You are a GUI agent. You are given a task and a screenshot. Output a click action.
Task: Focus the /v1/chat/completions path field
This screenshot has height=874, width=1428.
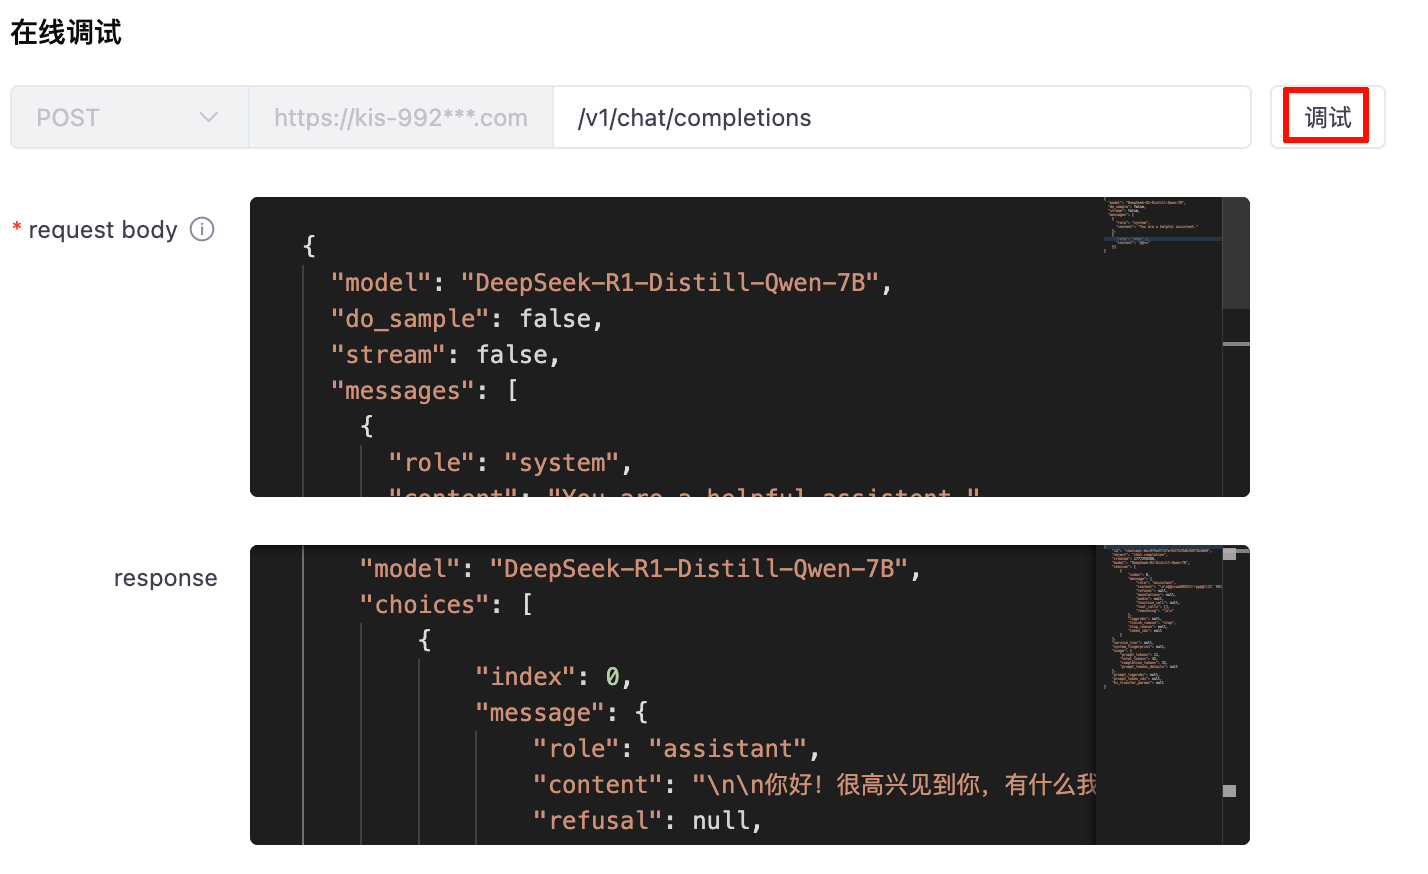pos(900,118)
